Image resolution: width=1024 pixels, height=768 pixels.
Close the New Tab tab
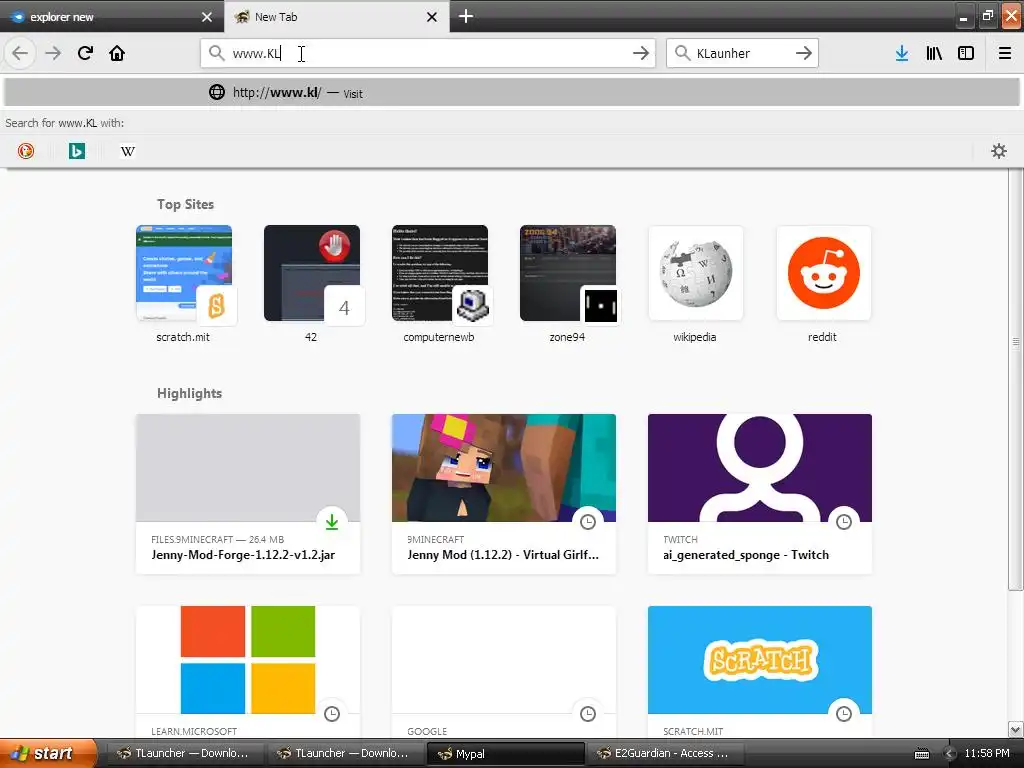(x=432, y=17)
